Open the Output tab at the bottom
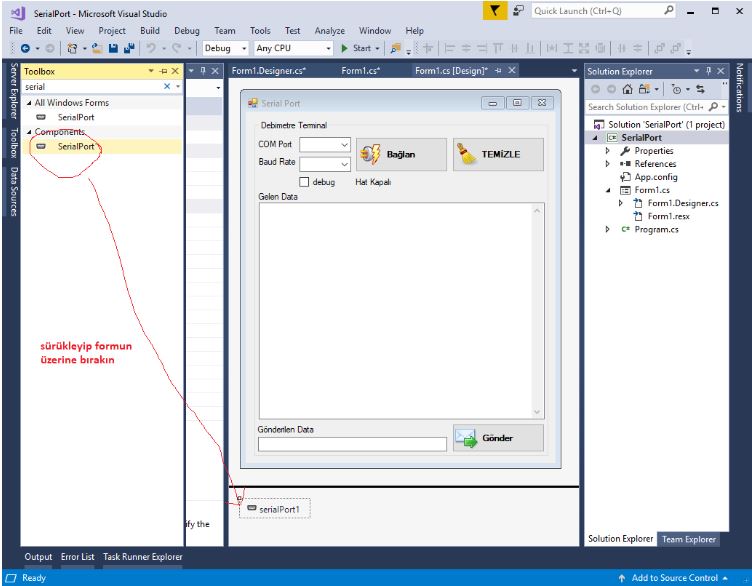Screen dimensions: 752x586 tap(38, 557)
